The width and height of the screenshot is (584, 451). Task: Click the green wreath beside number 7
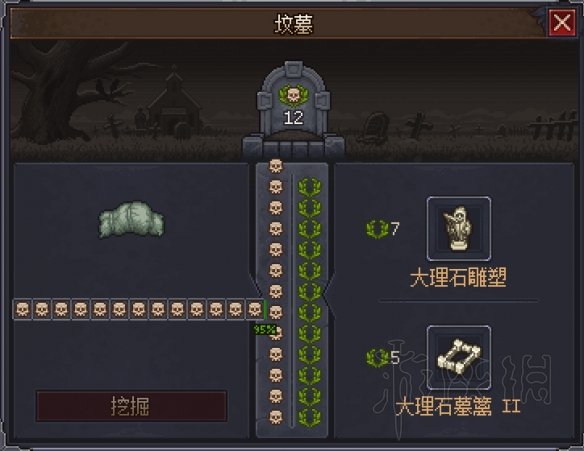click(377, 228)
